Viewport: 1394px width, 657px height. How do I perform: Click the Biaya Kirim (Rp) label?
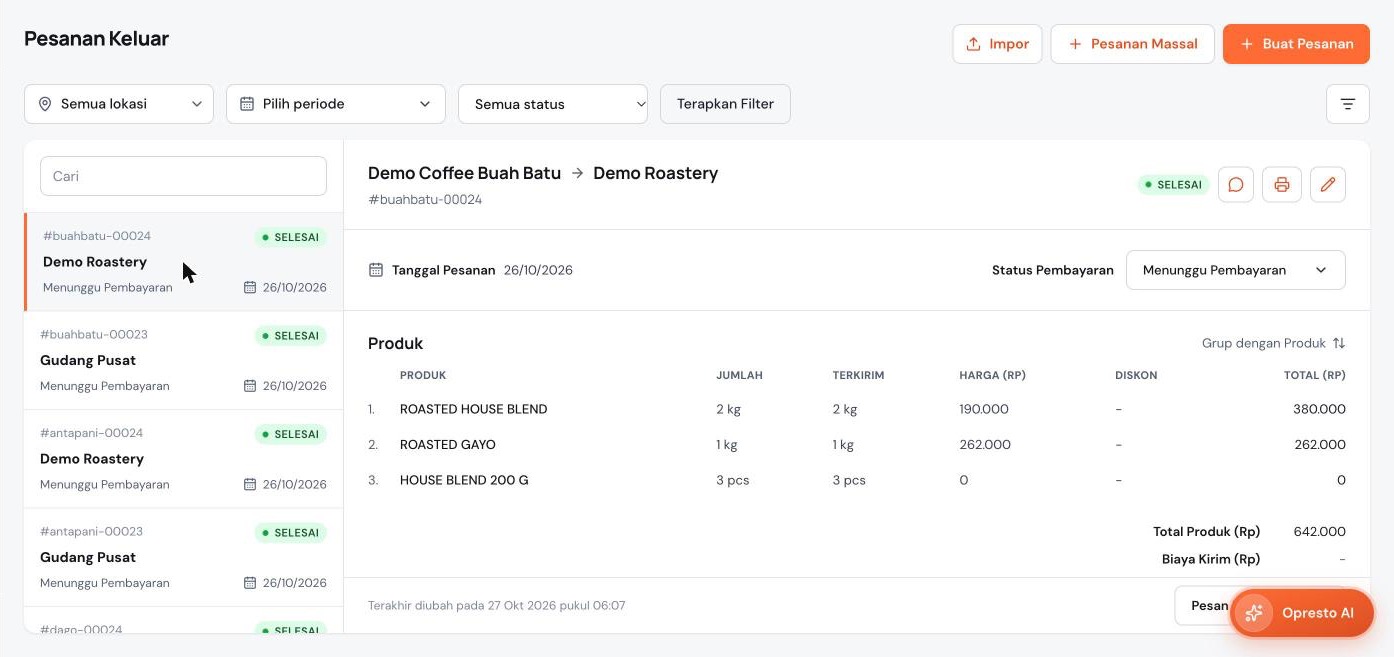point(1211,560)
